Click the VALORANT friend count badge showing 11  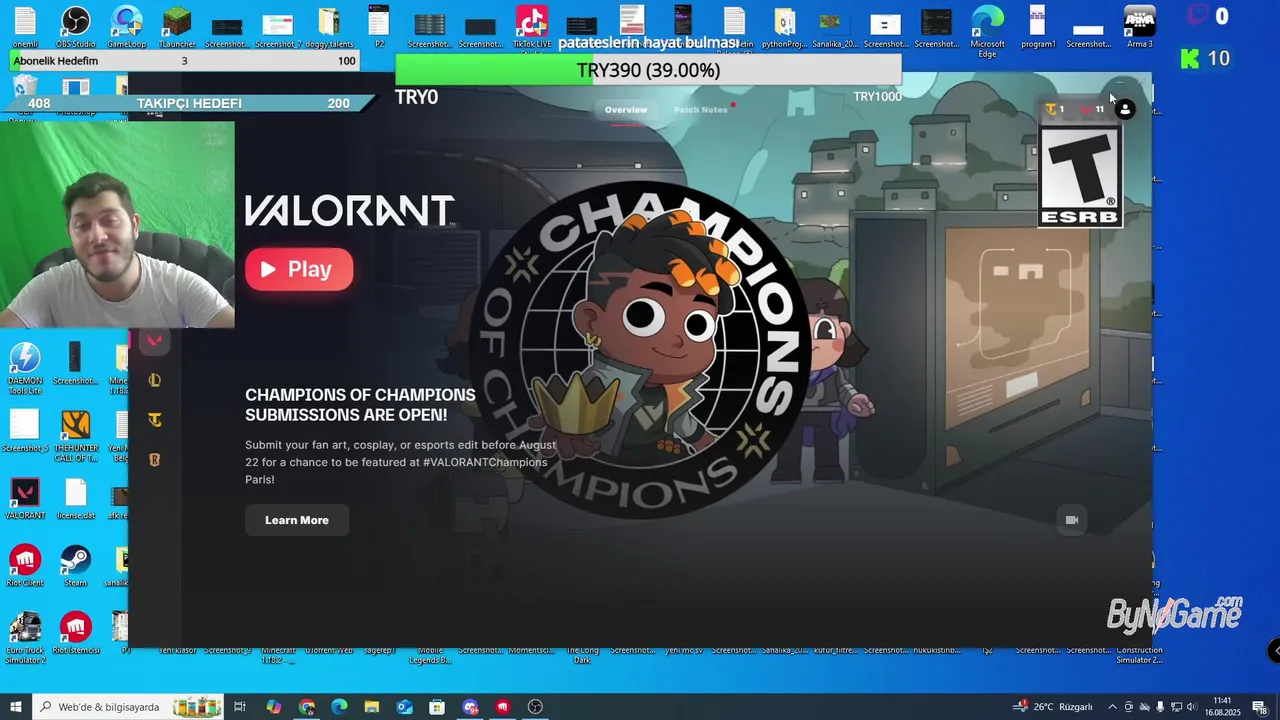(x=1093, y=110)
